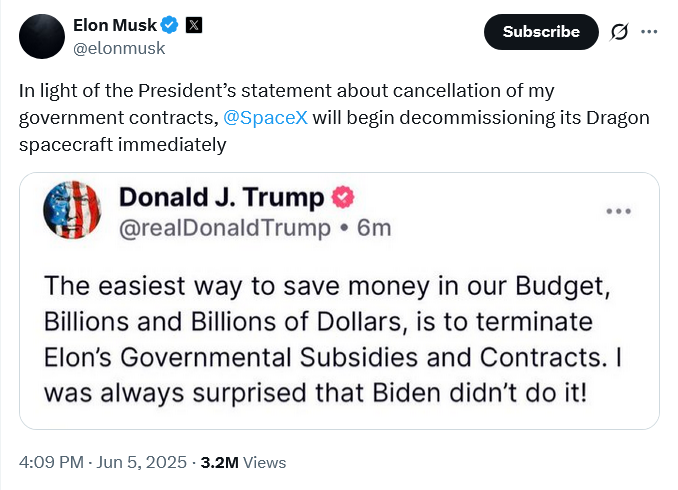Screen dimensions: 678x490
Task: Click the X affiliation badge
Action: coord(194,25)
